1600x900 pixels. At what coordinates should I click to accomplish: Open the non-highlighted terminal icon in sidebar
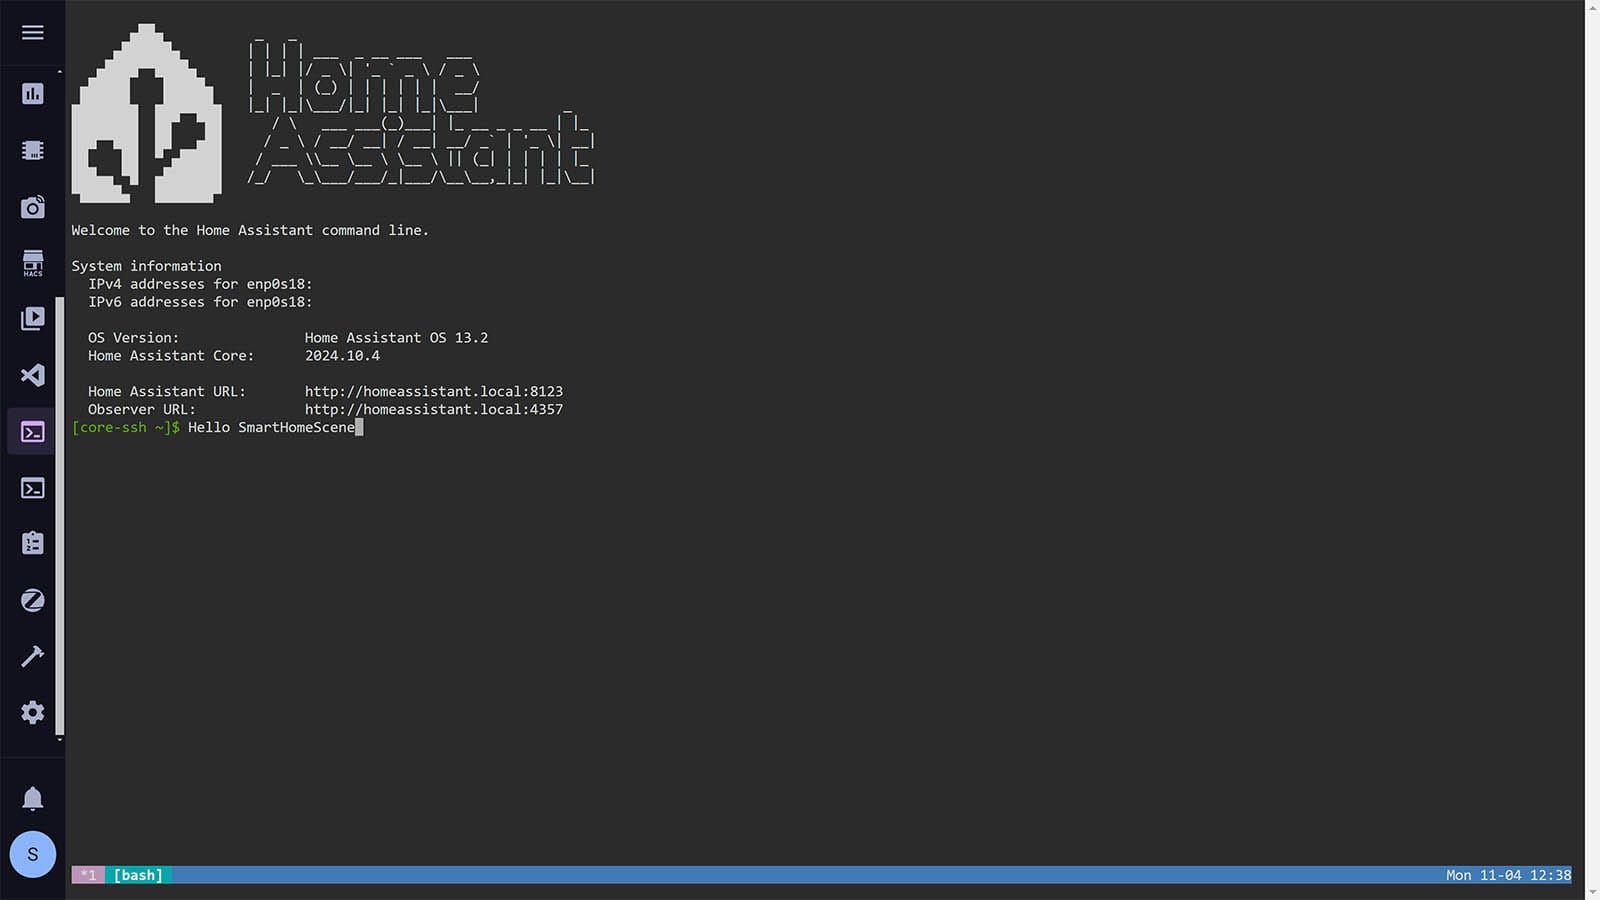[33, 488]
